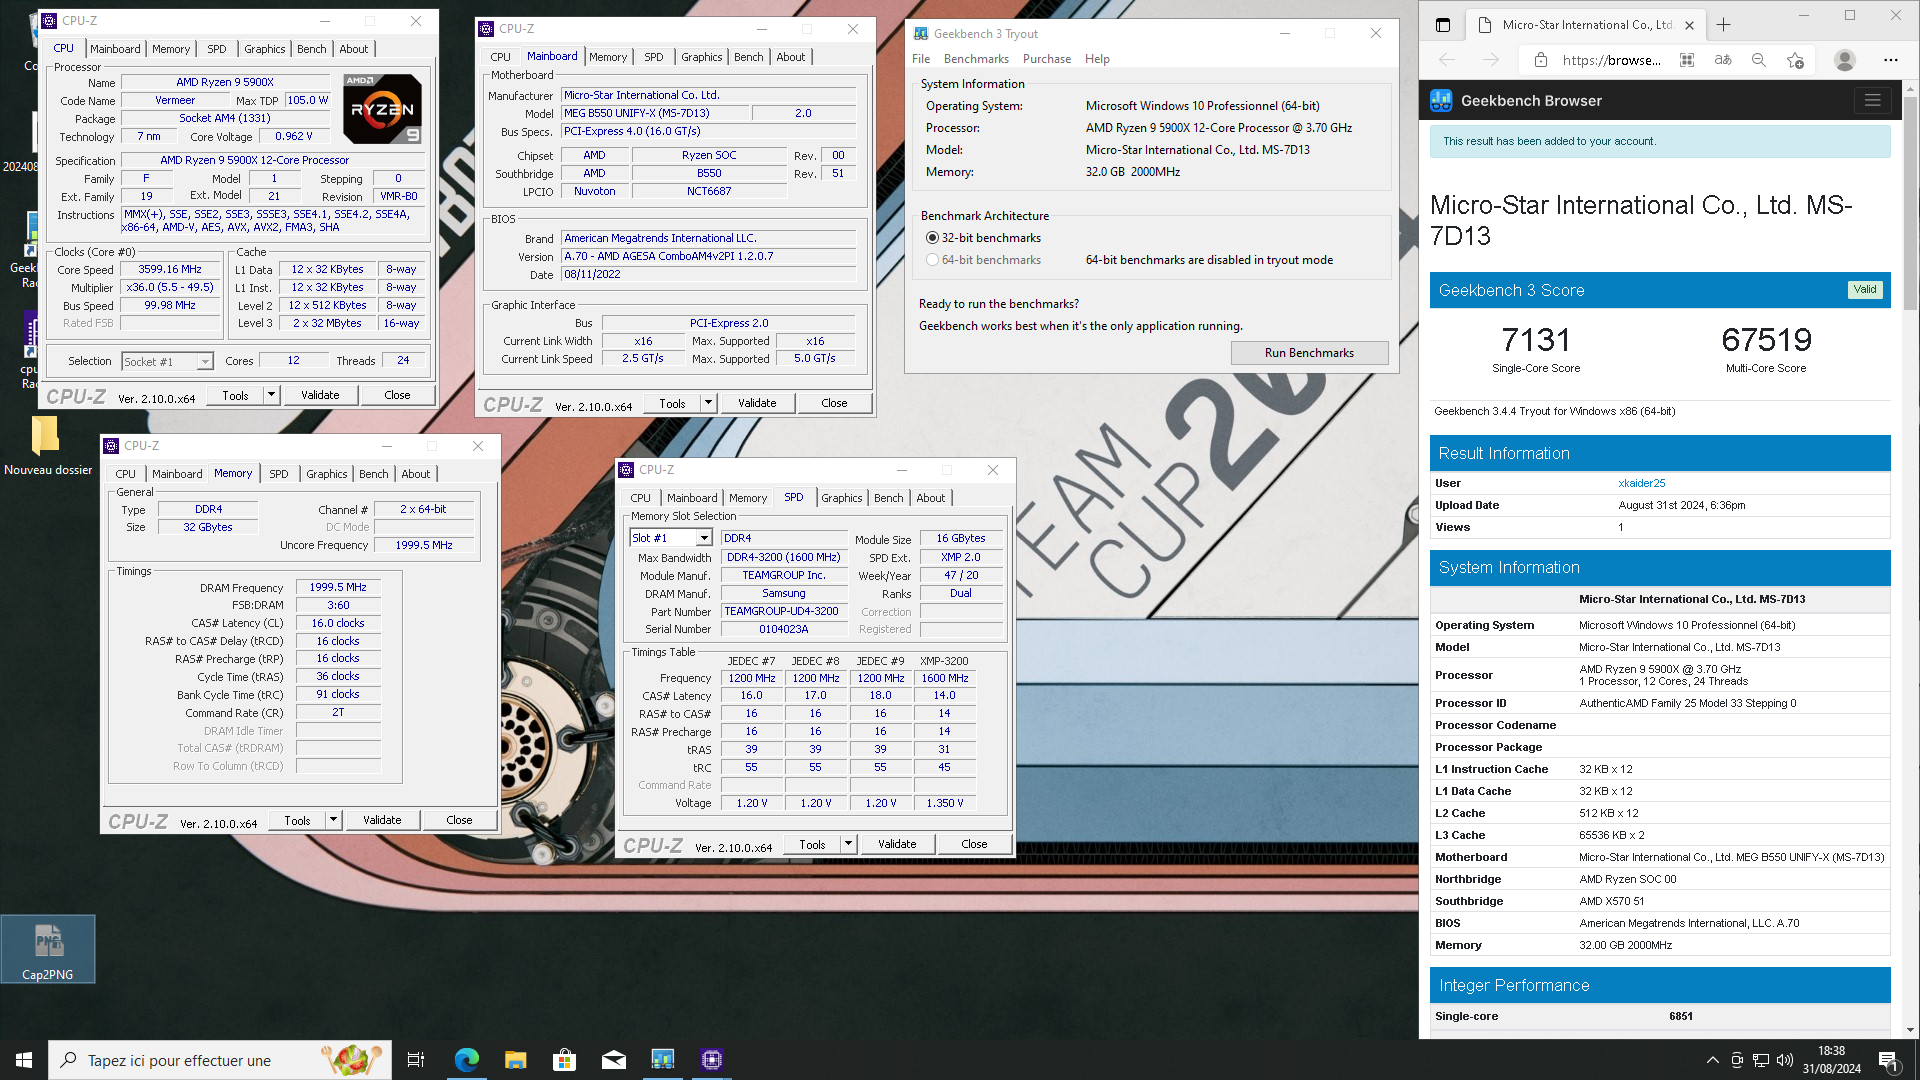Open Microsoft Edge from the taskbar
The width and height of the screenshot is (1920, 1080).
[466, 1060]
